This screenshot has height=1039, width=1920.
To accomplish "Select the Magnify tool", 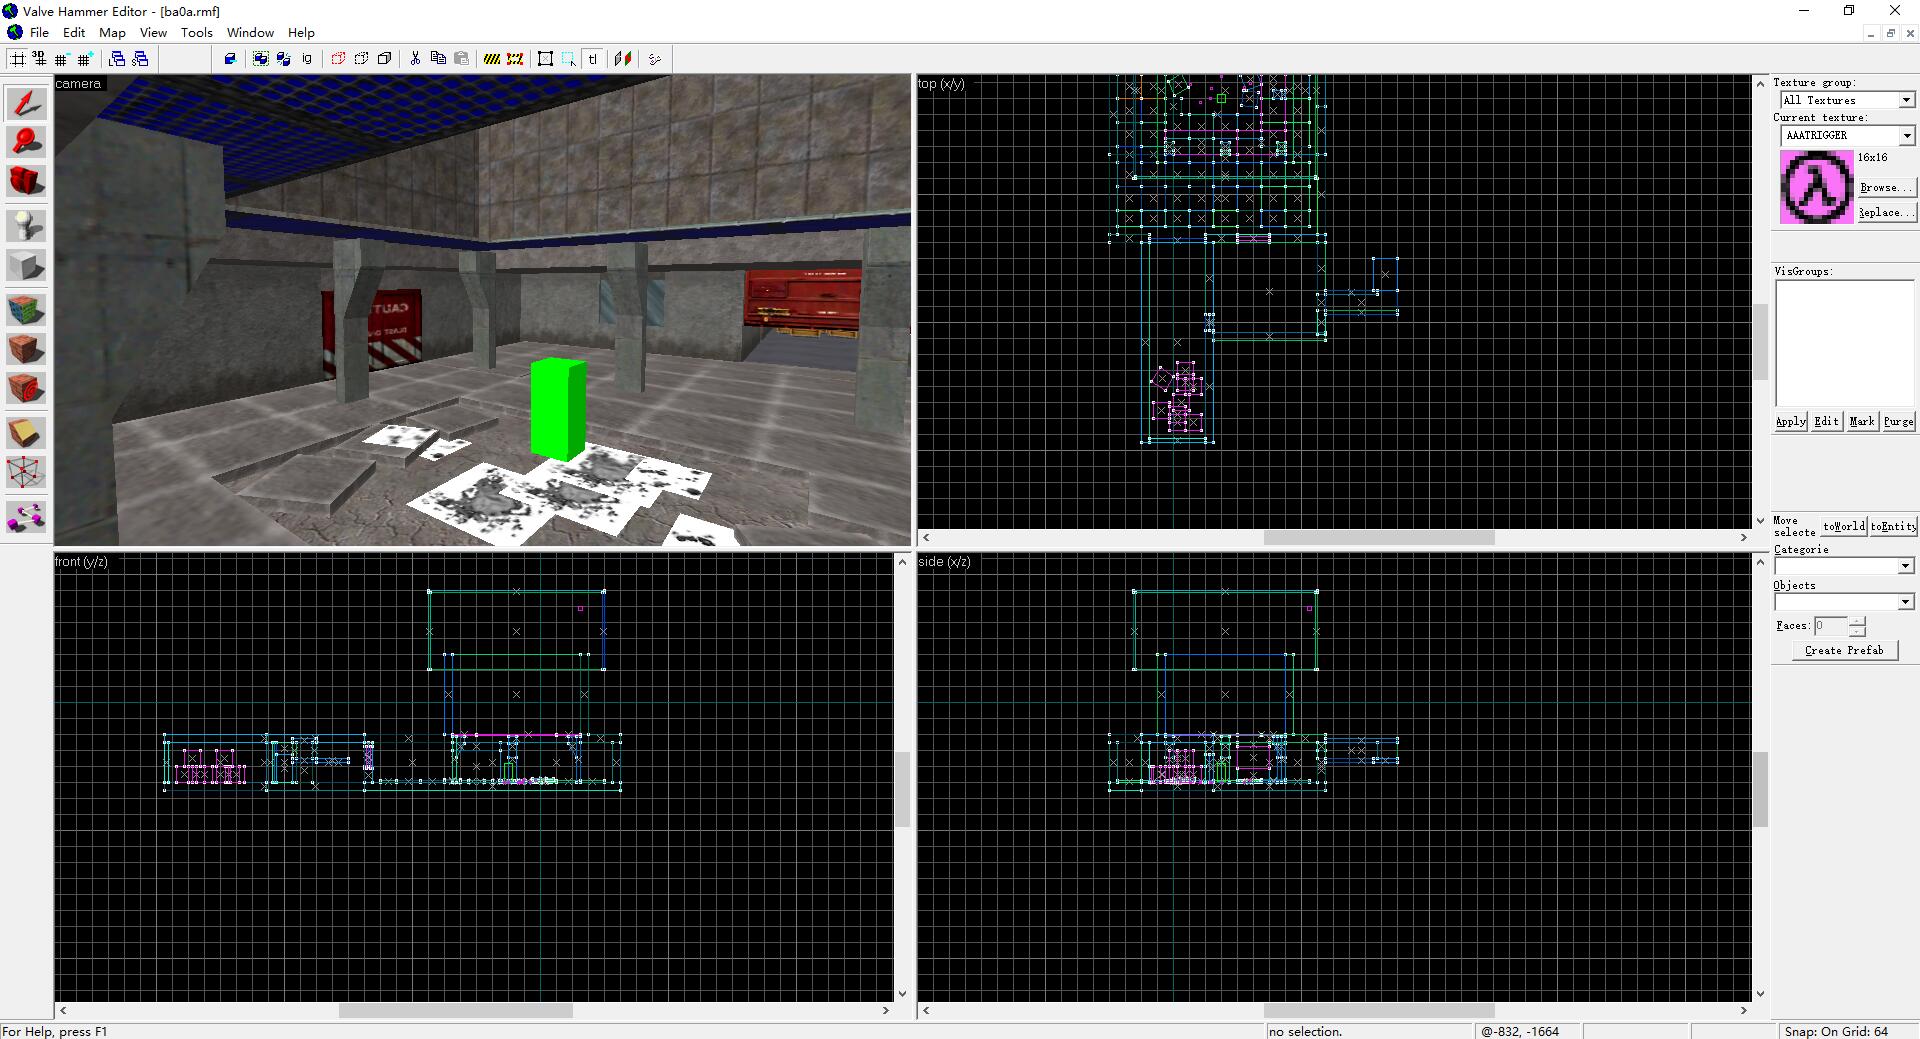I will pos(26,142).
